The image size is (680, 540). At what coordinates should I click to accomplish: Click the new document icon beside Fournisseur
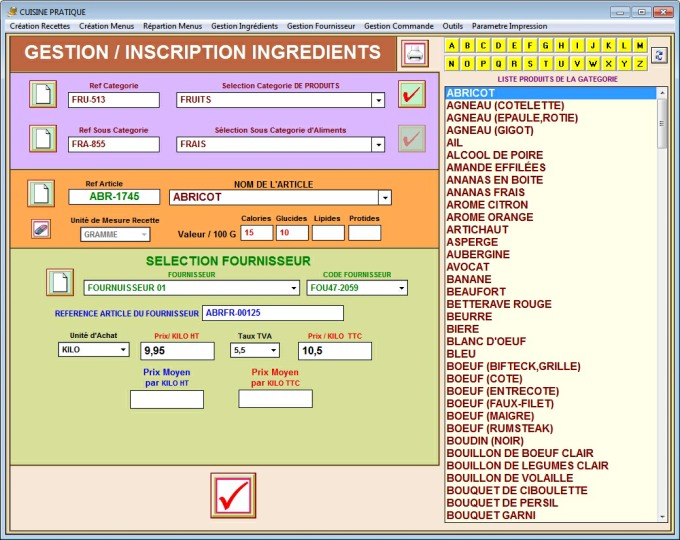click(59, 282)
